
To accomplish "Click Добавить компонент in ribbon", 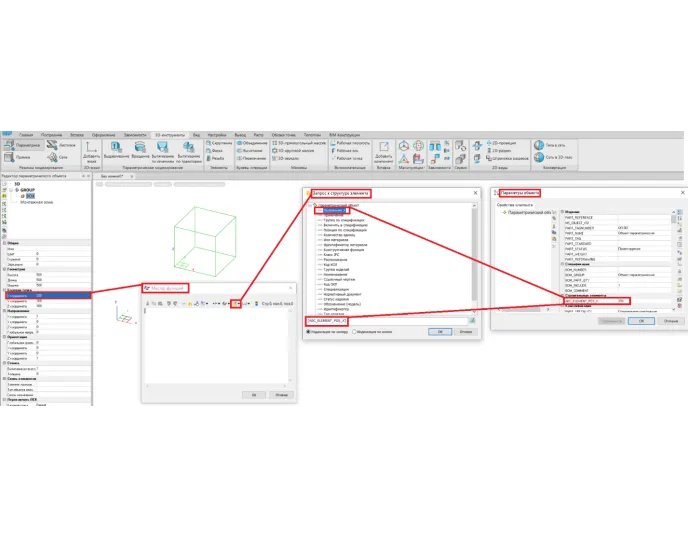I will (x=383, y=152).
